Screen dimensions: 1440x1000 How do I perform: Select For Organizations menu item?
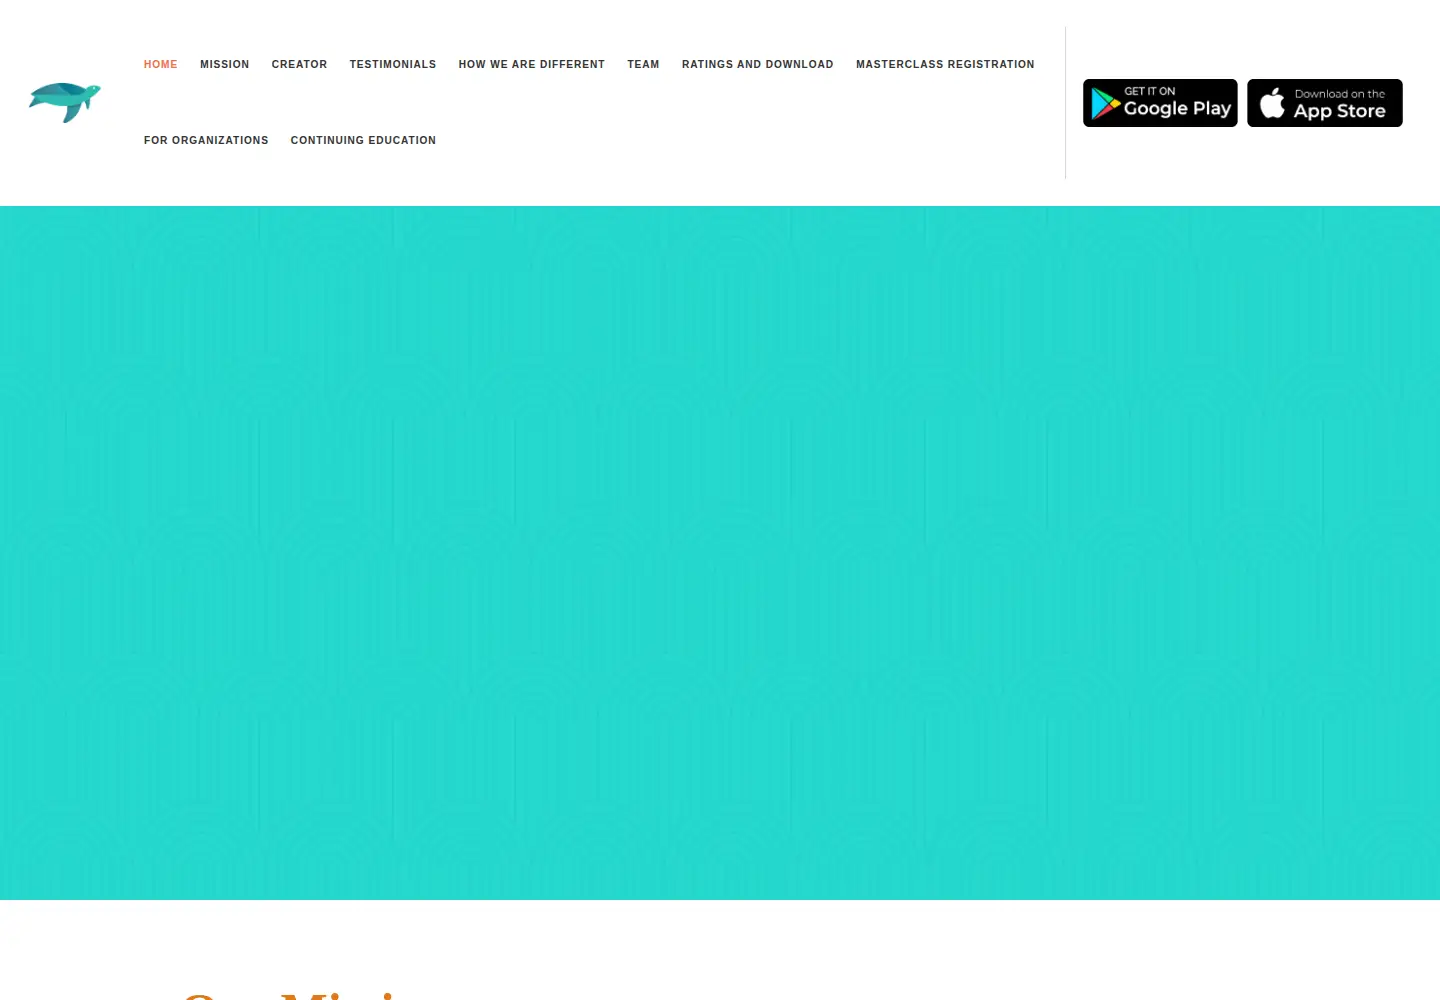[206, 140]
